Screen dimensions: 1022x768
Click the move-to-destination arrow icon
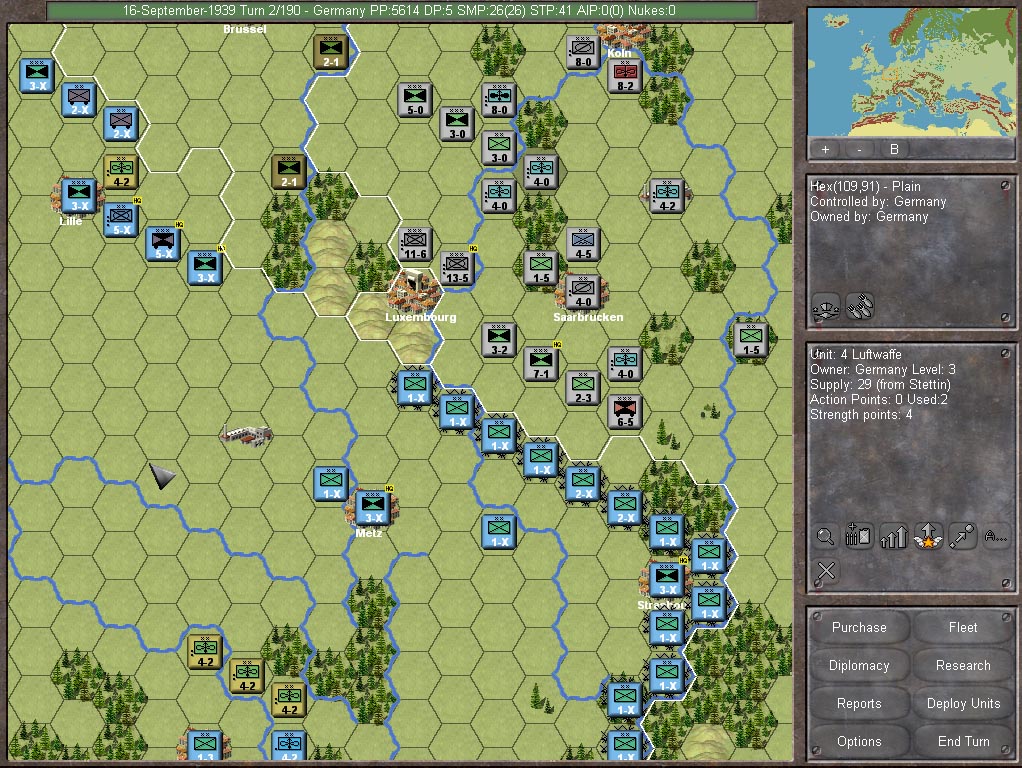(962, 537)
